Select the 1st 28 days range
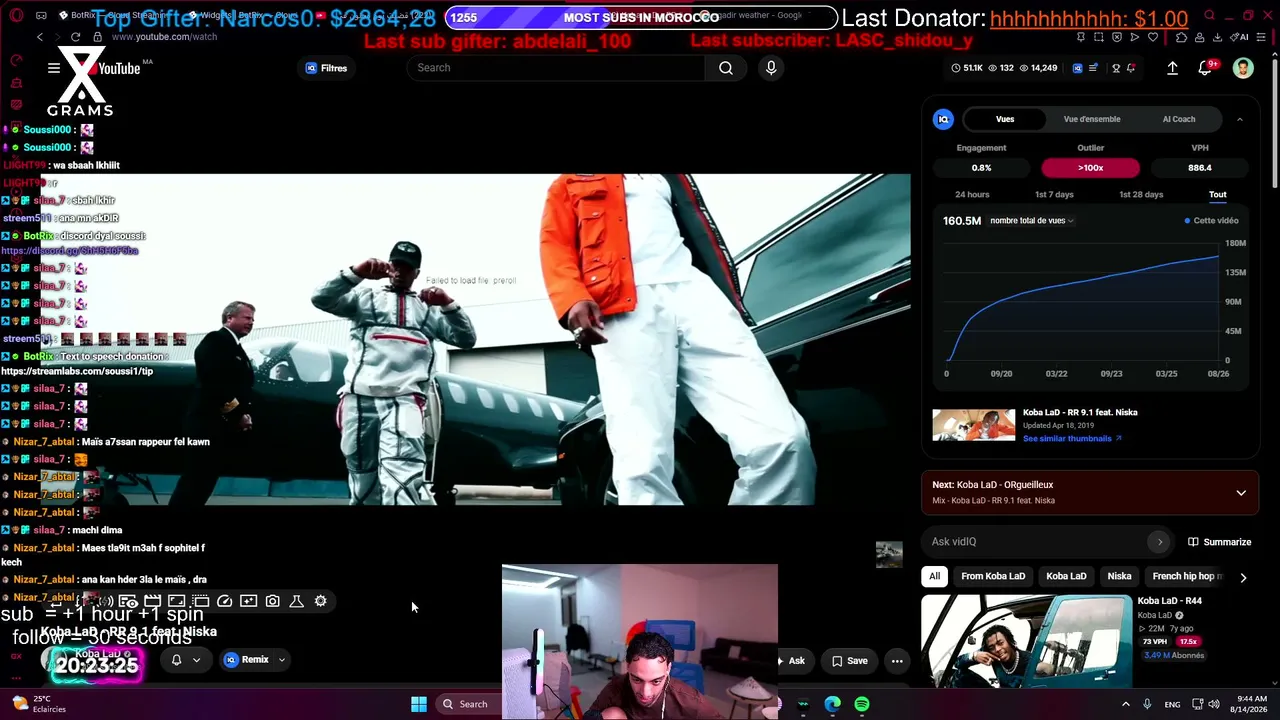Screen dimensions: 1280x720 click(x=1141, y=195)
